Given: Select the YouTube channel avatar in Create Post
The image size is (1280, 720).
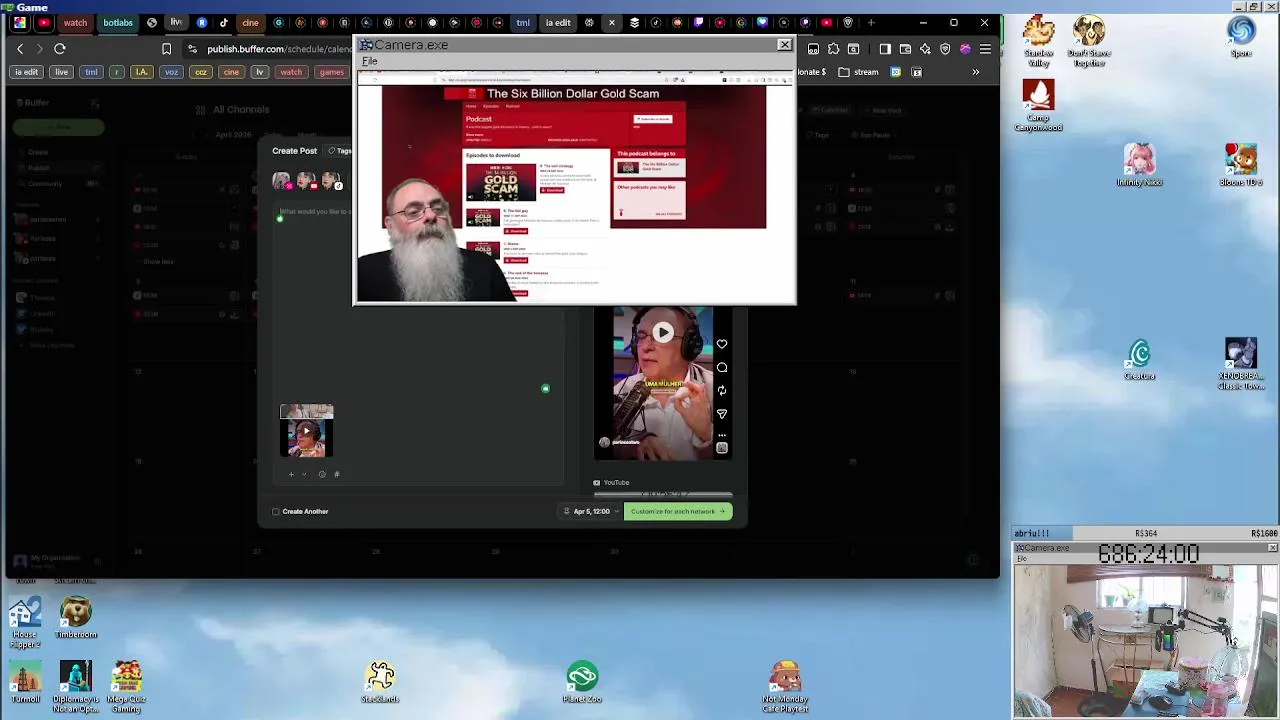Looking at the screenshot, I should pyautogui.click(x=306, y=181).
